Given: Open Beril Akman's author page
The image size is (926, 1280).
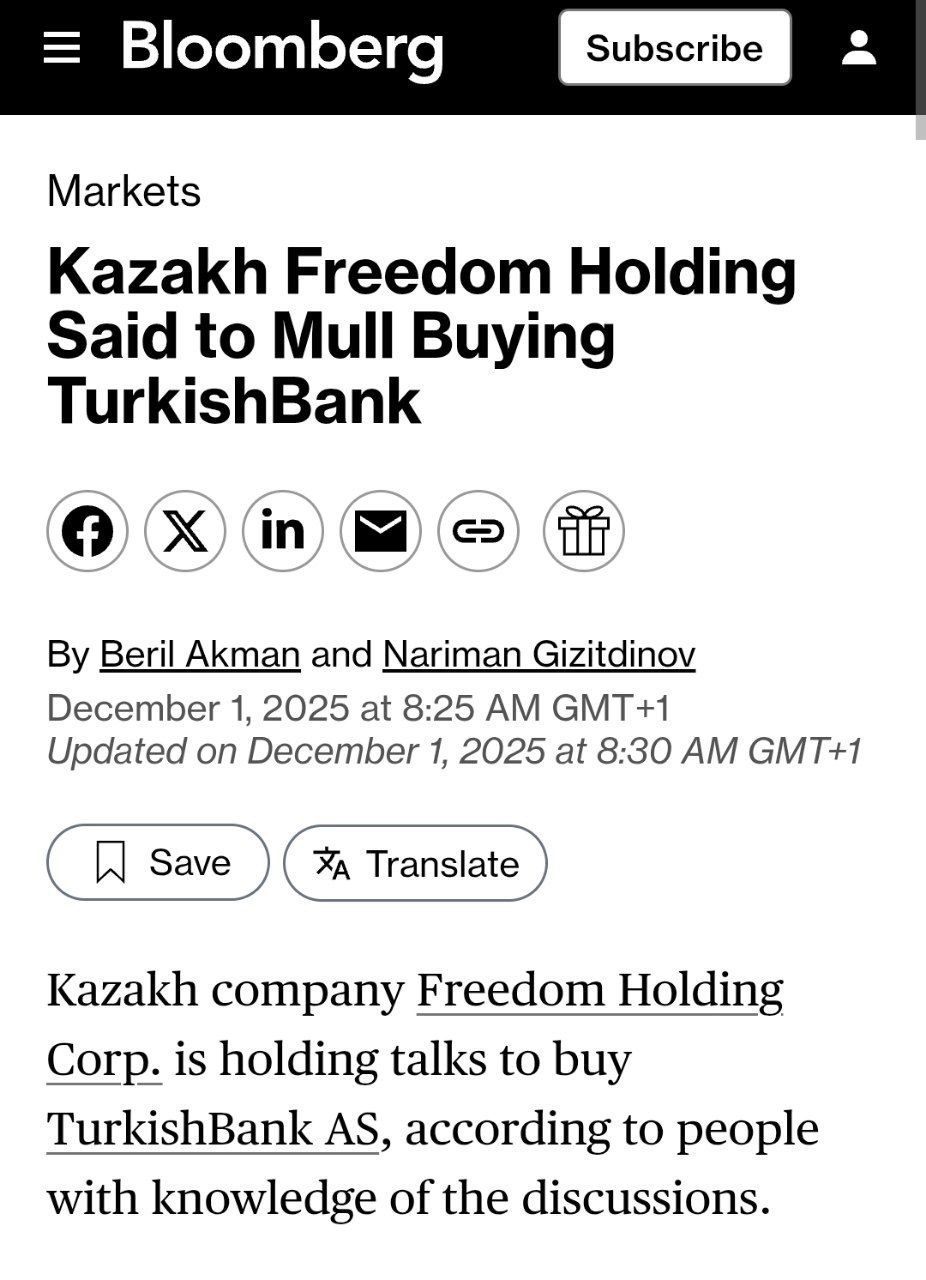Looking at the screenshot, I should 200,654.
